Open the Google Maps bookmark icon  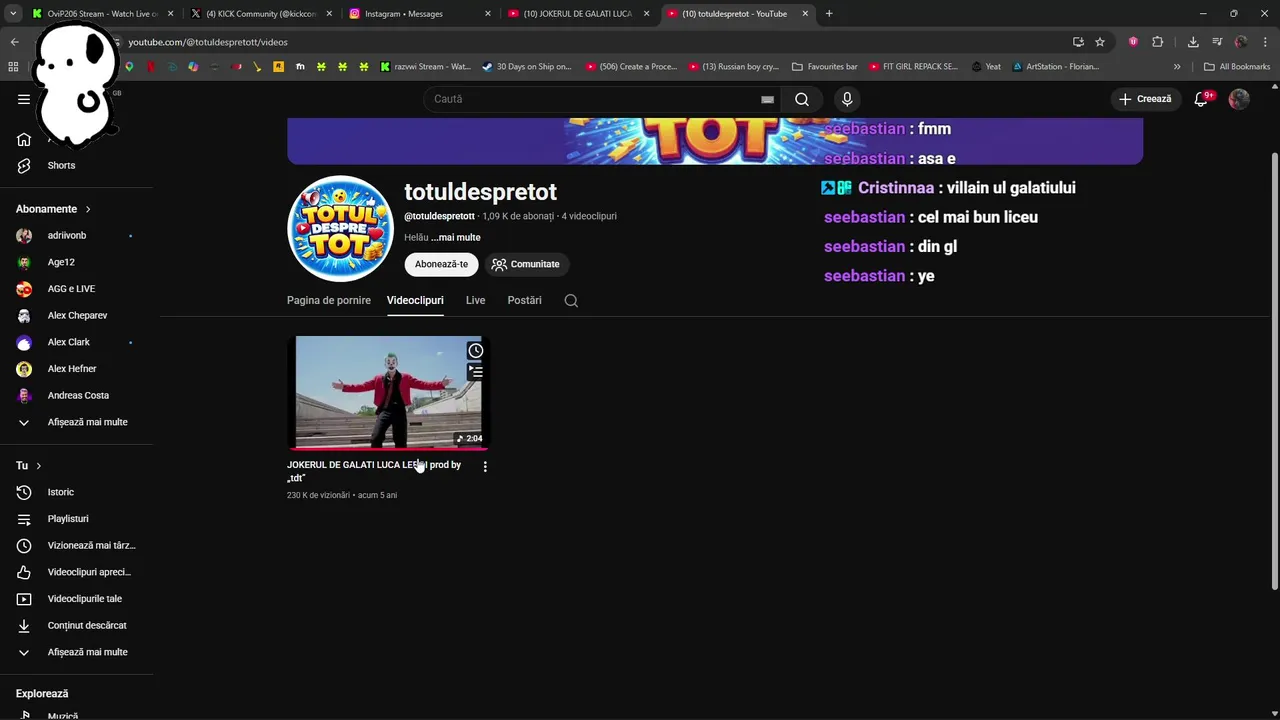point(129,67)
